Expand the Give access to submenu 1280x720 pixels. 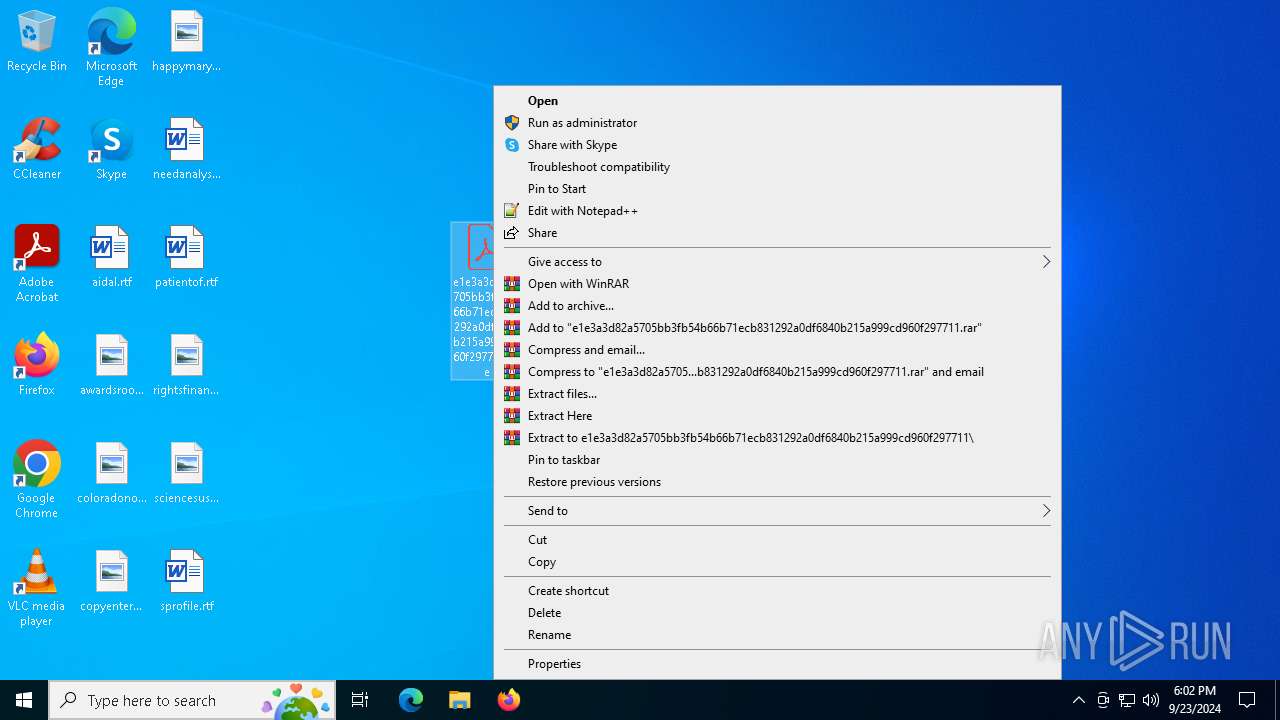777,262
